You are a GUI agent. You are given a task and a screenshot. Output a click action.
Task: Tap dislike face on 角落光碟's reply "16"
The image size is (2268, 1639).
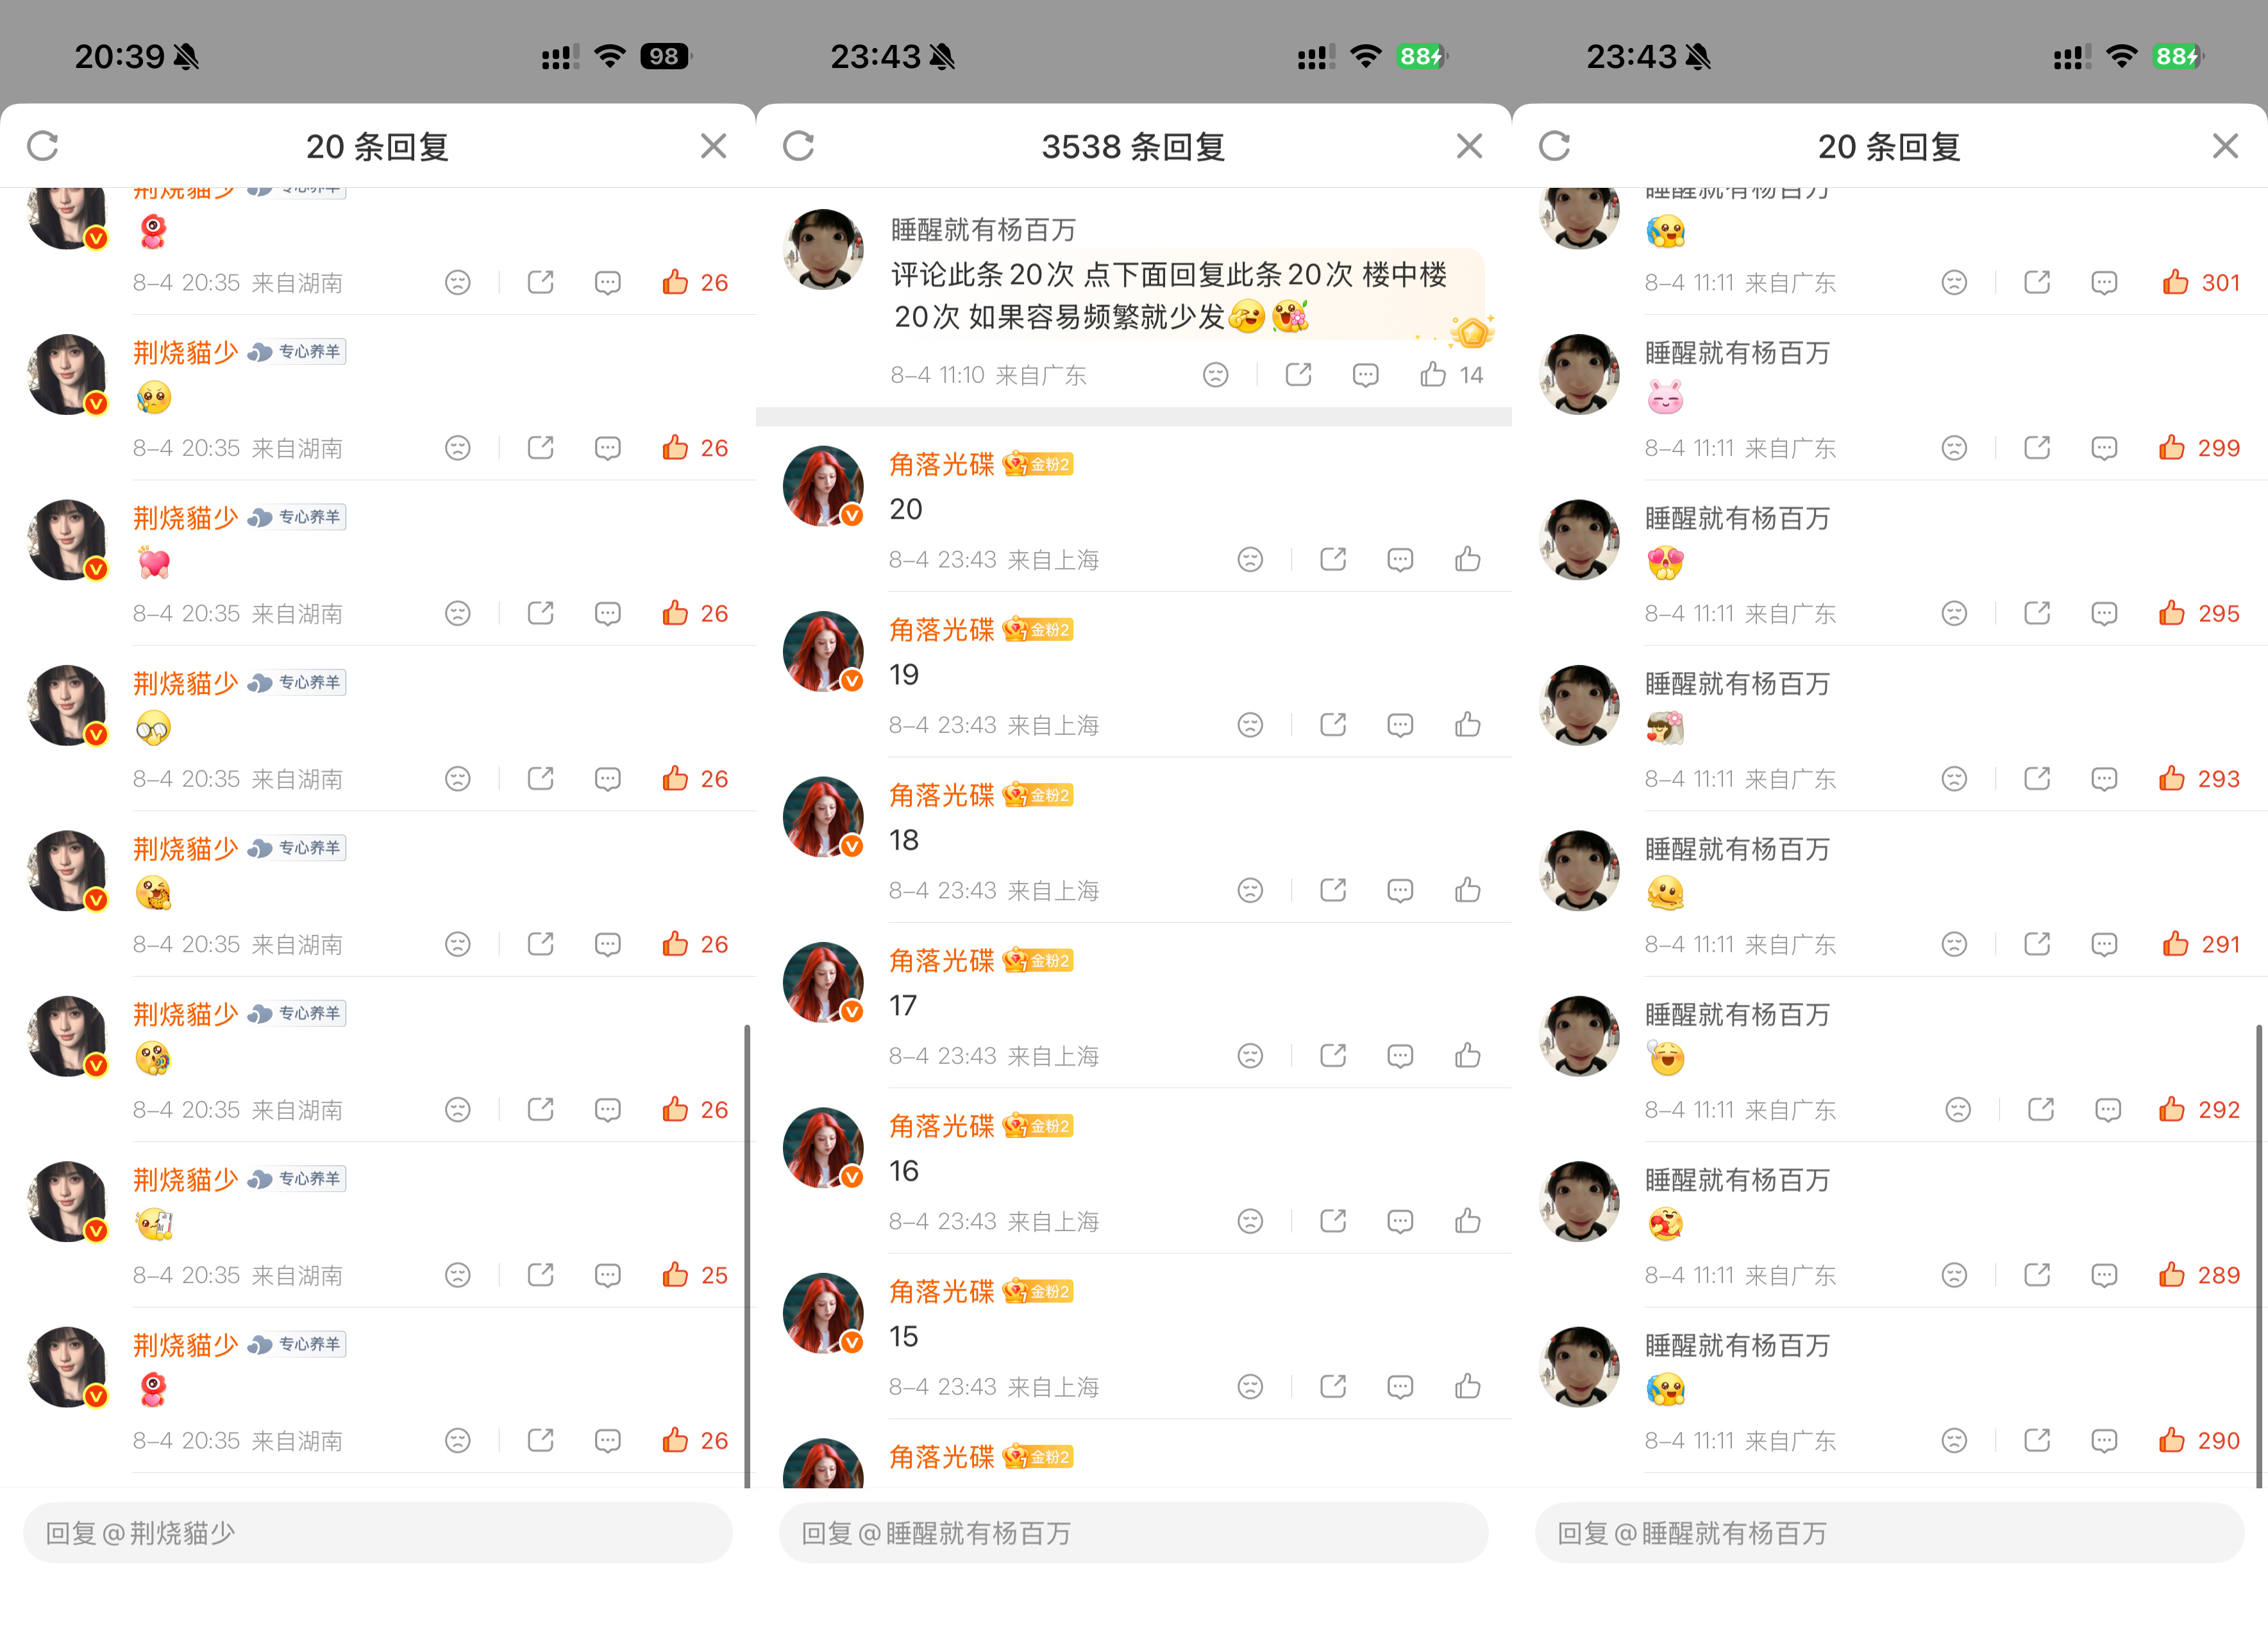[1251, 1221]
